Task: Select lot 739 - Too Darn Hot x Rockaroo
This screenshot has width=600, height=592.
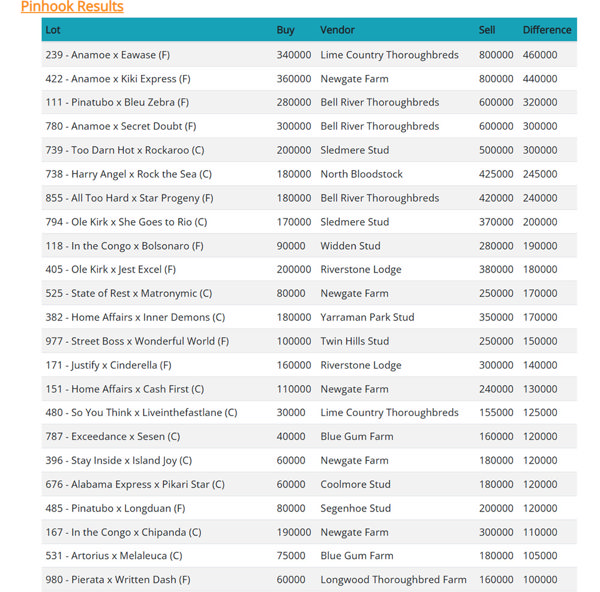Action: pyautogui.click(x=125, y=150)
